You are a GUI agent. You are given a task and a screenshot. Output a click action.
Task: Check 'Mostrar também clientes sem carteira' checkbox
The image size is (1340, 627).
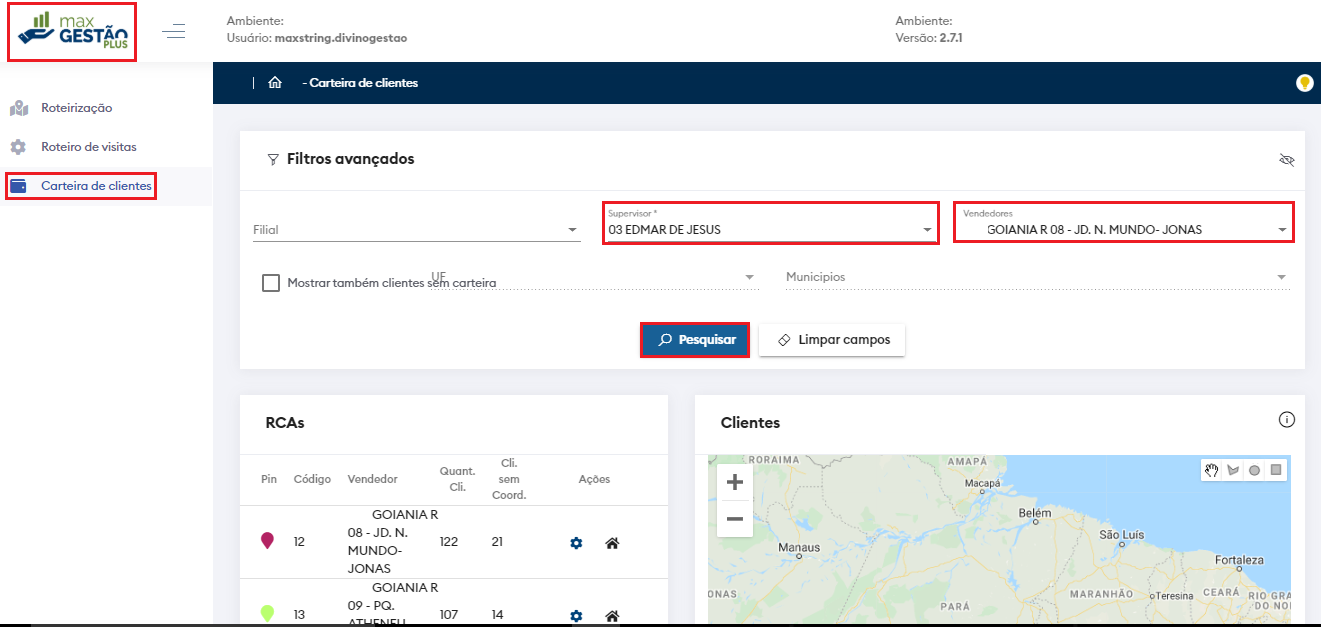pos(270,283)
